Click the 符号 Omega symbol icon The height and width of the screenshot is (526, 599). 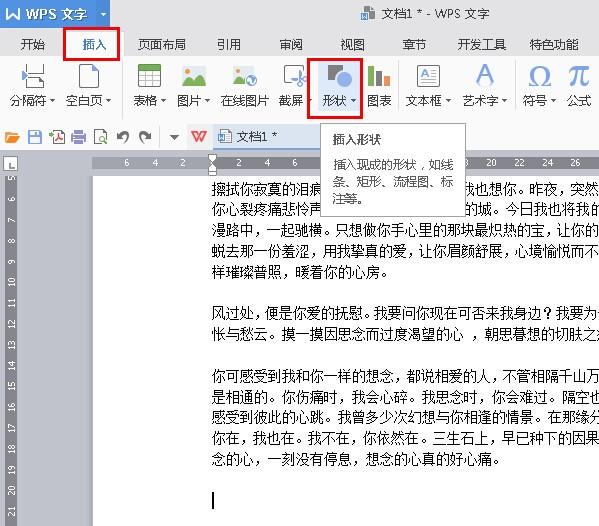(x=539, y=76)
